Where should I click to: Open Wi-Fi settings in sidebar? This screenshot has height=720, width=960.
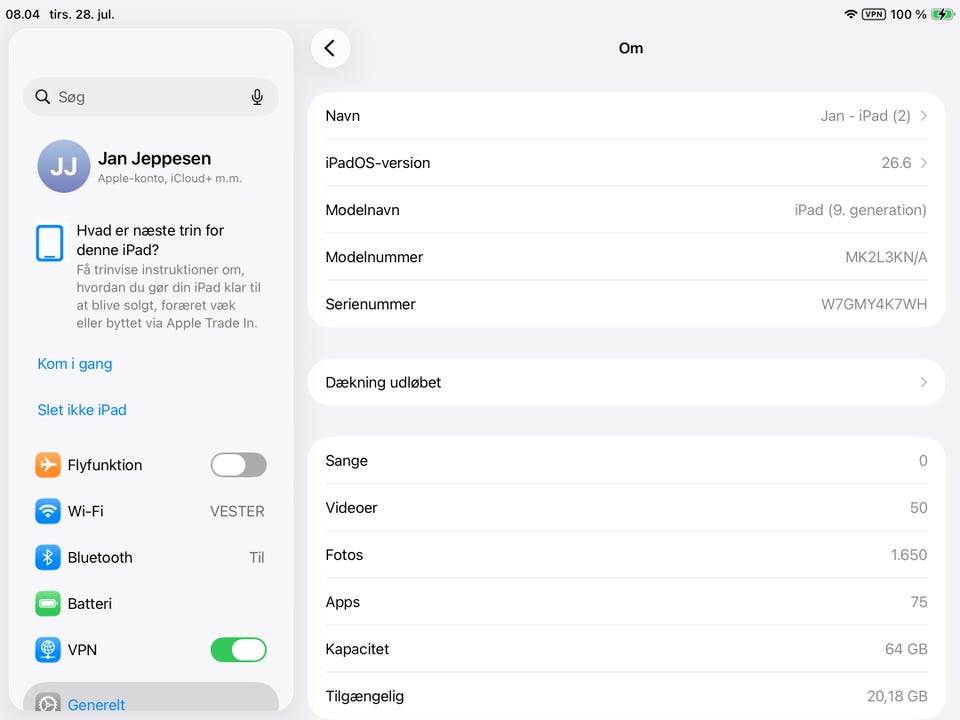[x=151, y=511]
